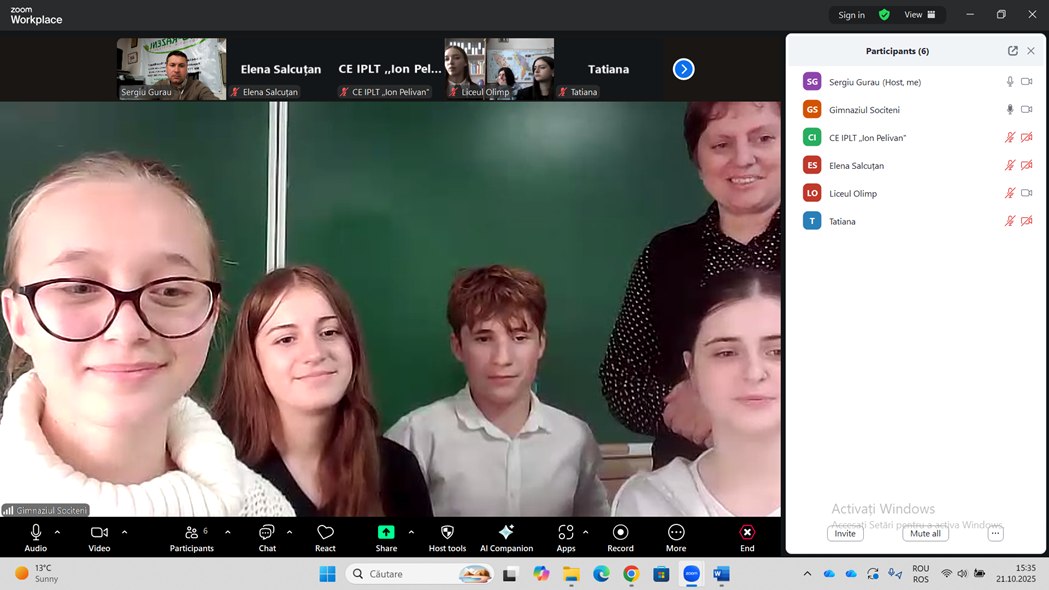Image resolution: width=1049 pixels, height=590 pixels.
Task: Open the More options menu
Action: coord(676,532)
